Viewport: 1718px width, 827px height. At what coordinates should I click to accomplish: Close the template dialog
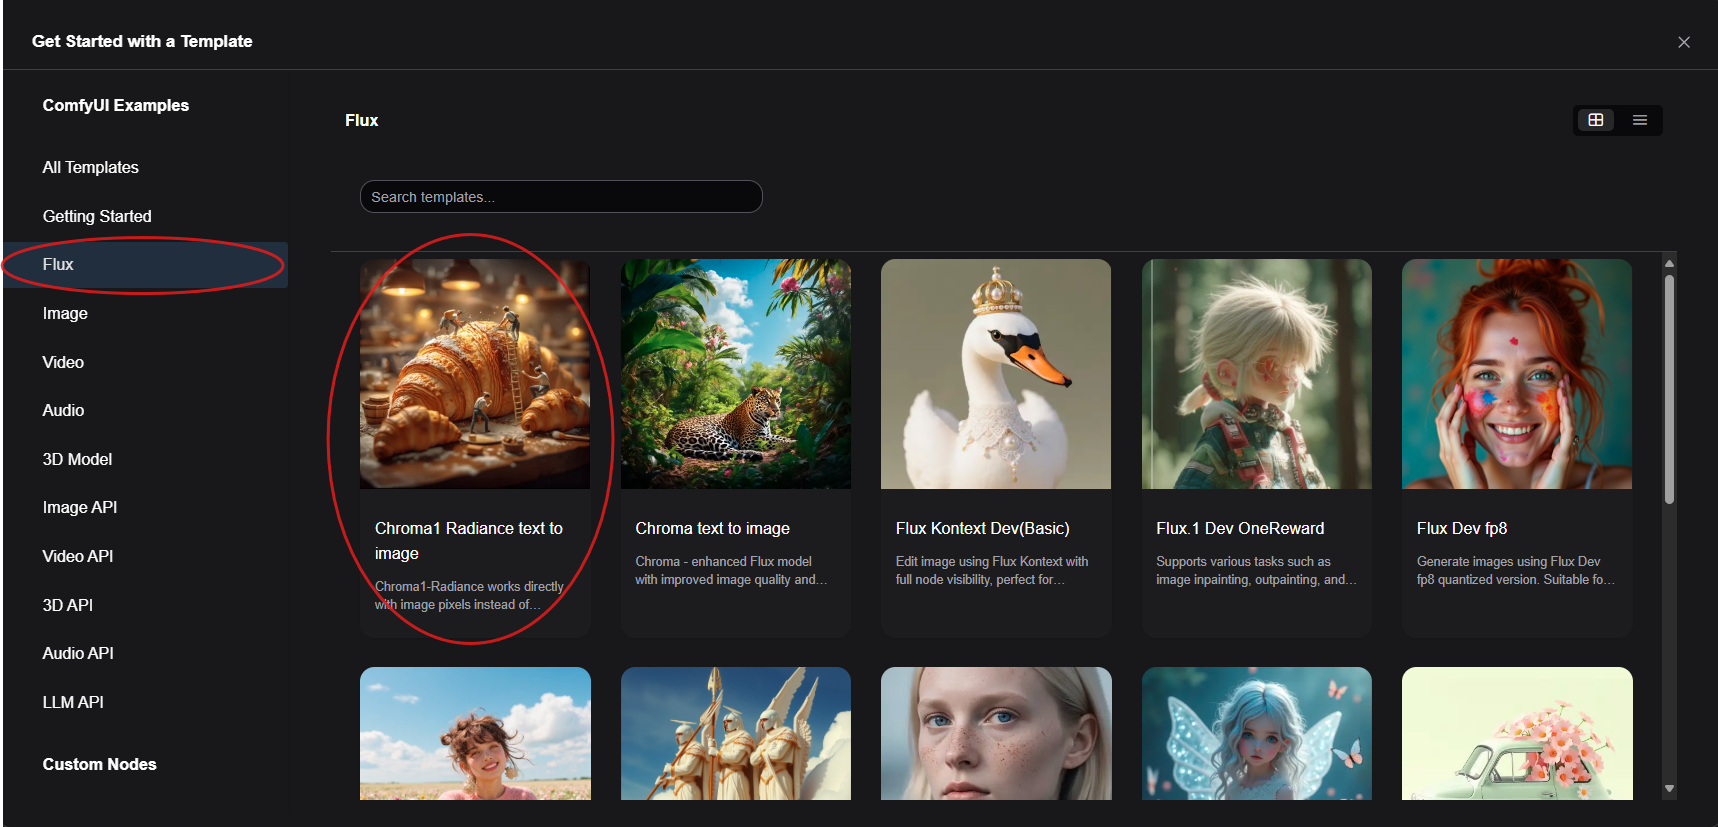click(x=1684, y=42)
